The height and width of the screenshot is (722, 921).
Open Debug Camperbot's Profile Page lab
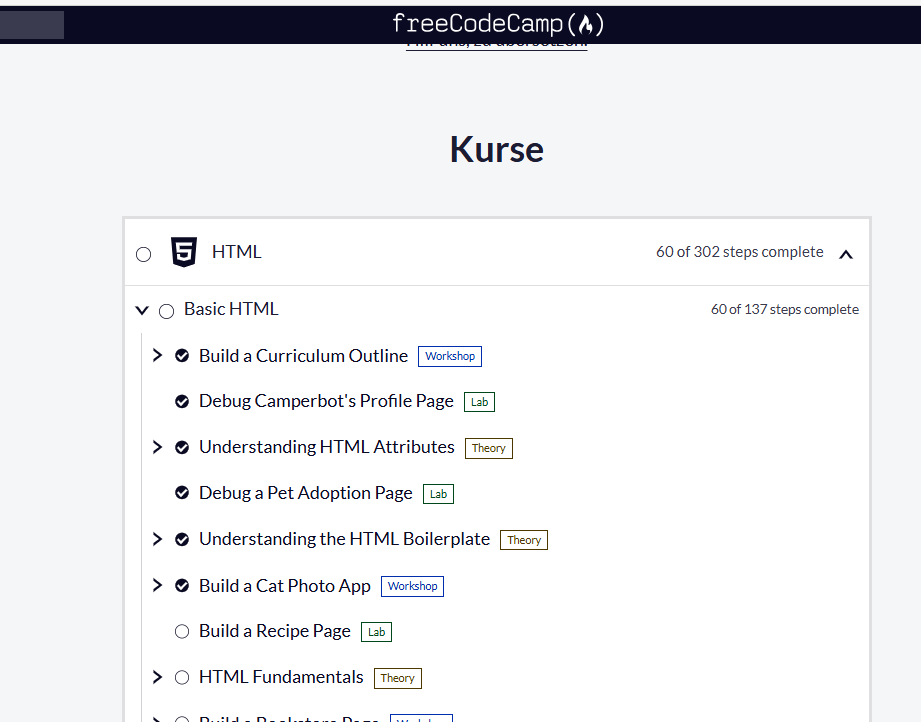point(326,401)
